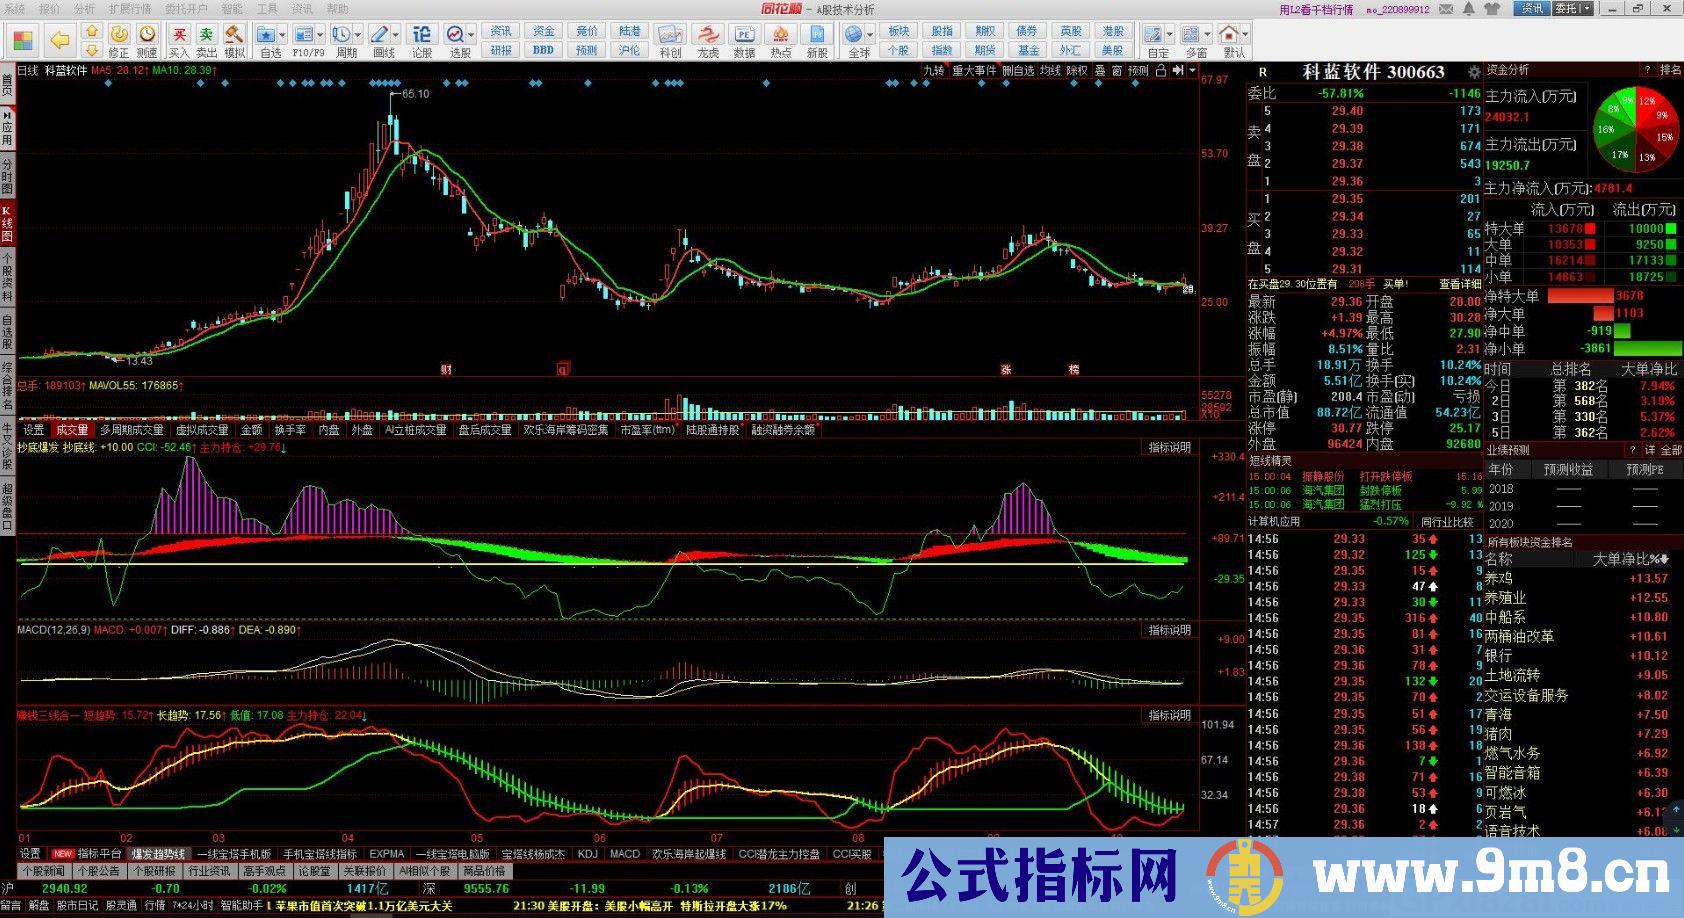This screenshot has width=1684, height=918.
Task: Toggle 均线 moving average display
Action: [x=1050, y=71]
